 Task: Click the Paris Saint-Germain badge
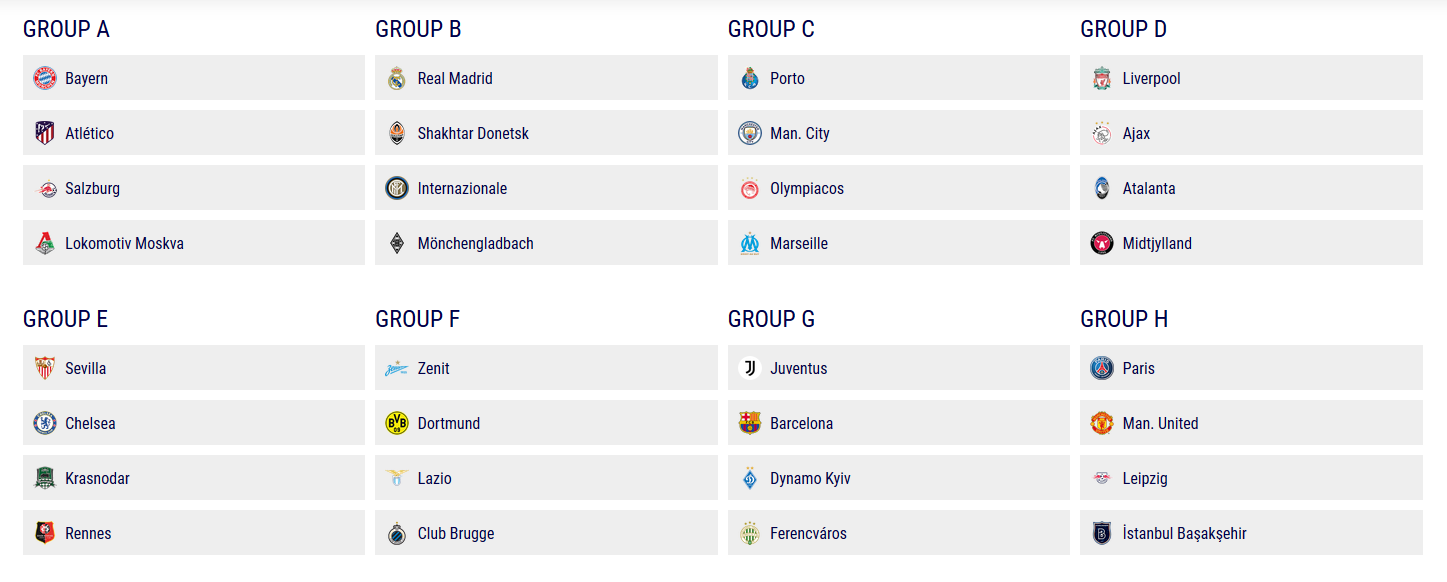point(1102,368)
